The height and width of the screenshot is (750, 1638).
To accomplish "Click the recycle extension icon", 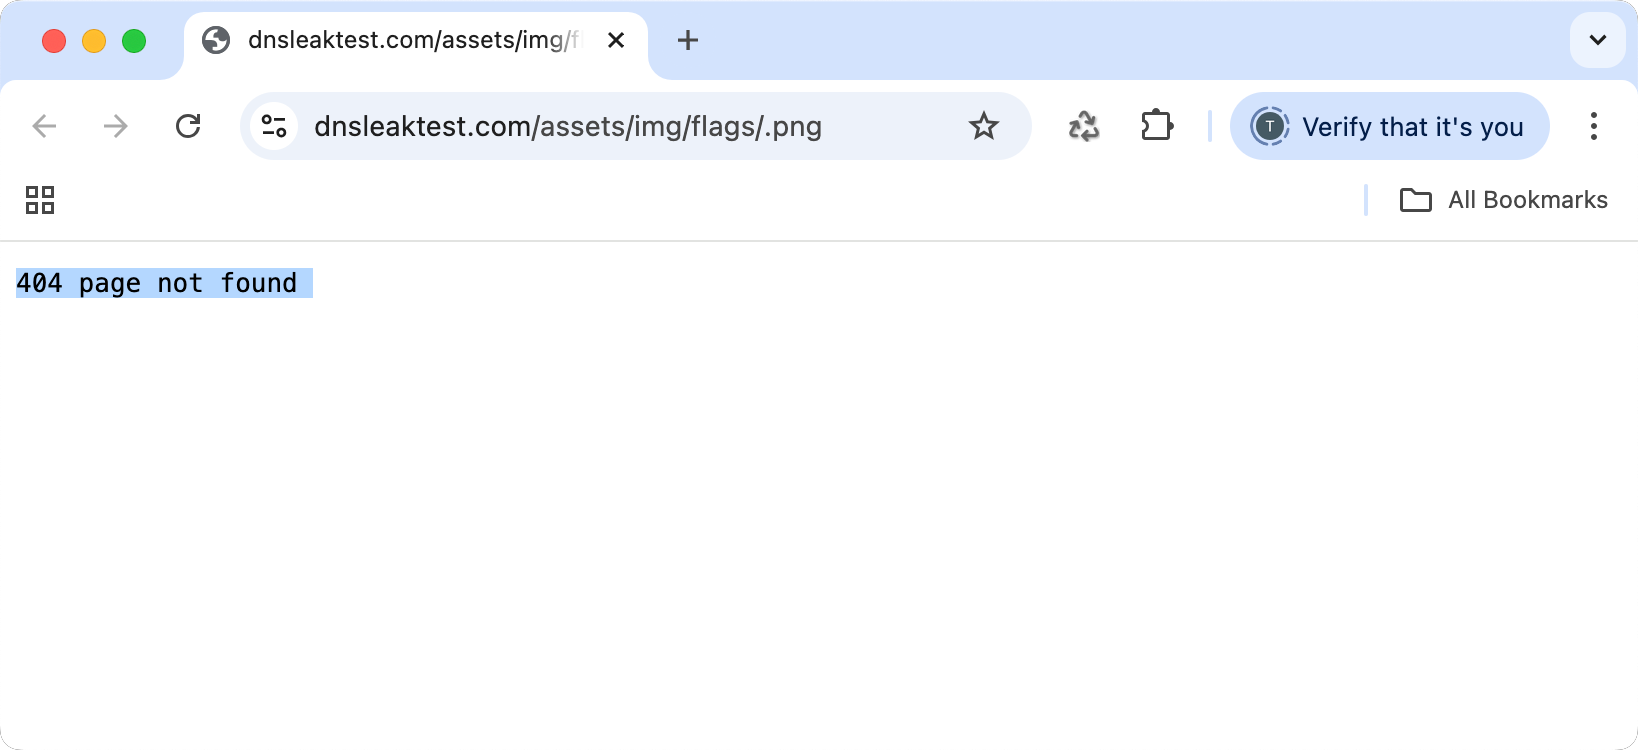I will (1084, 126).
